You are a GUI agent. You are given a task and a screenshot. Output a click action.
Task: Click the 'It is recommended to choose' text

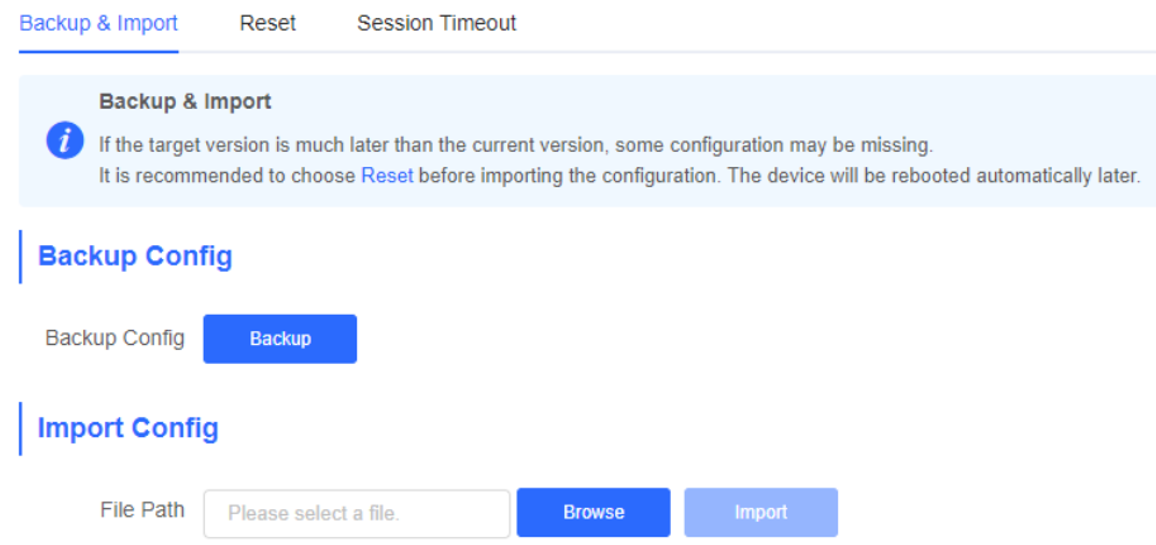click(228, 176)
